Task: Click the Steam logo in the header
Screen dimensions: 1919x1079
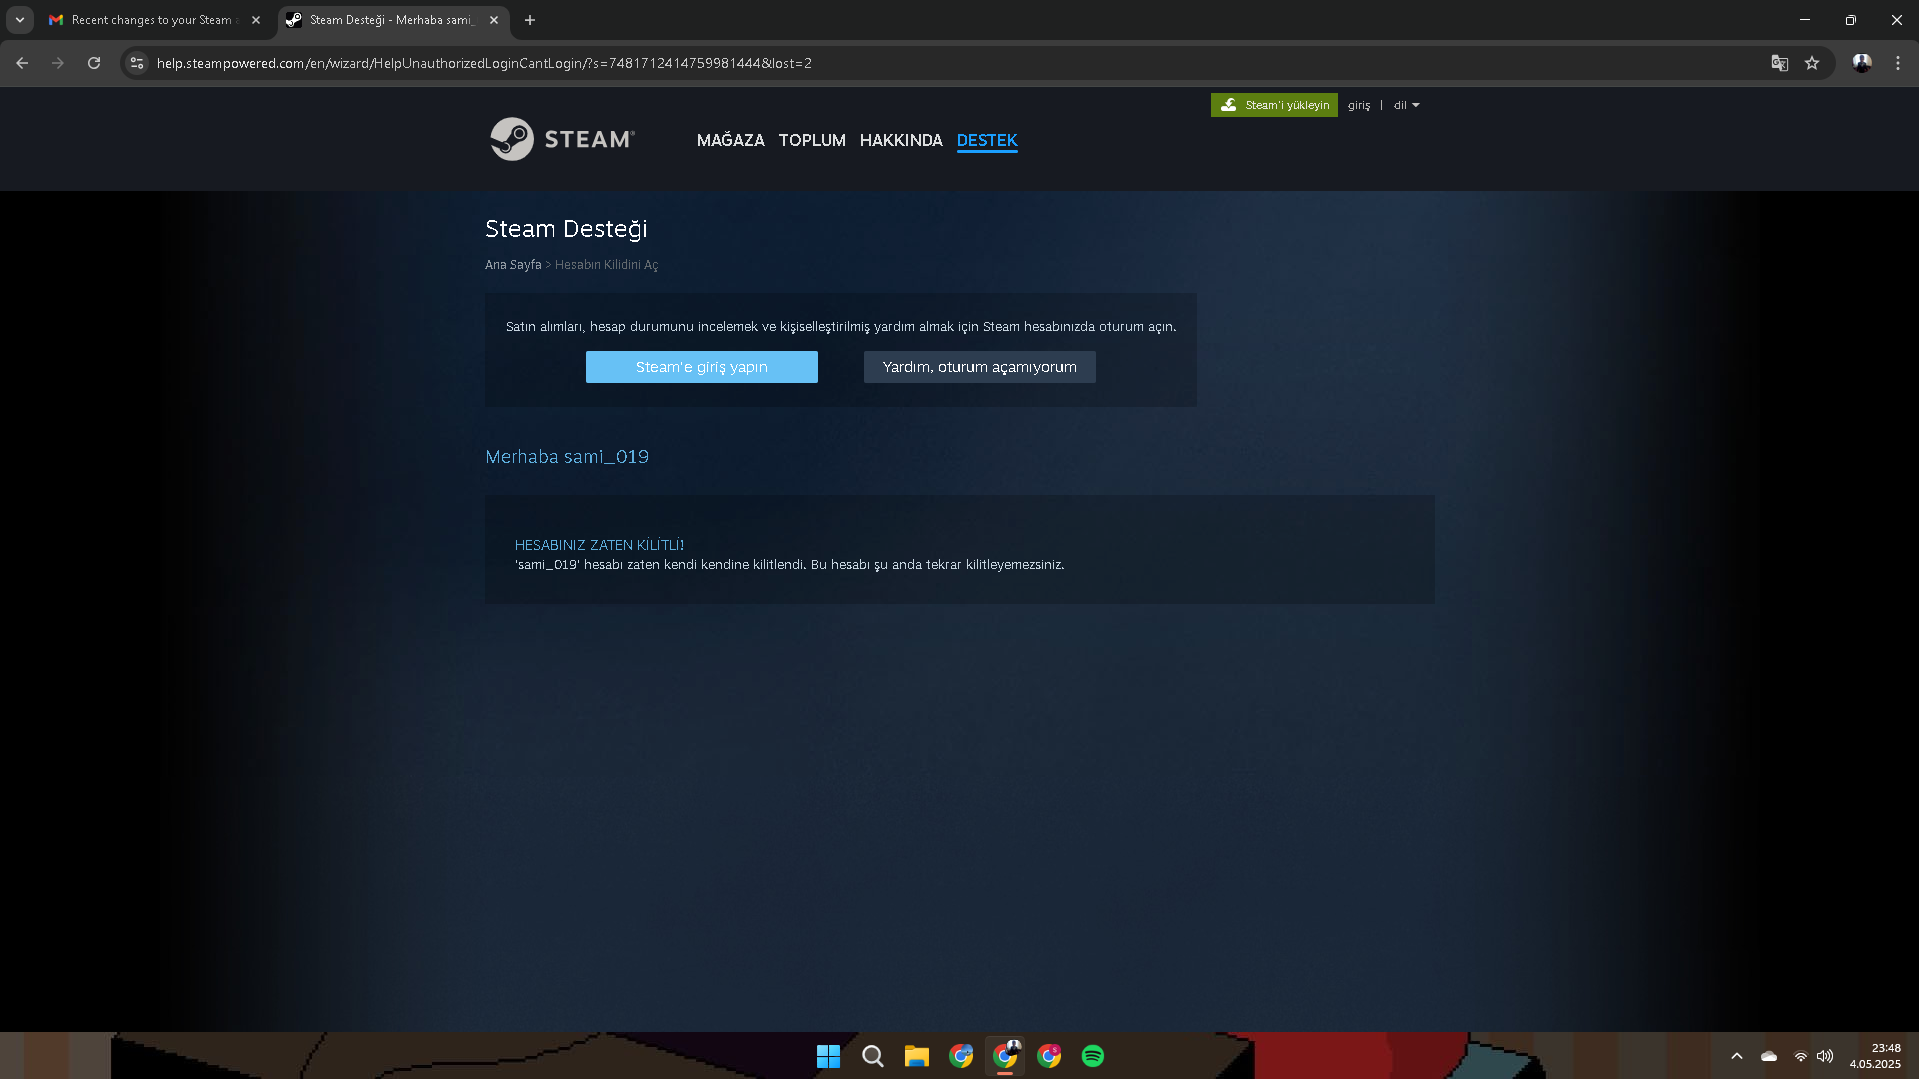Action: pyautogui.click(x=562, y=139)
